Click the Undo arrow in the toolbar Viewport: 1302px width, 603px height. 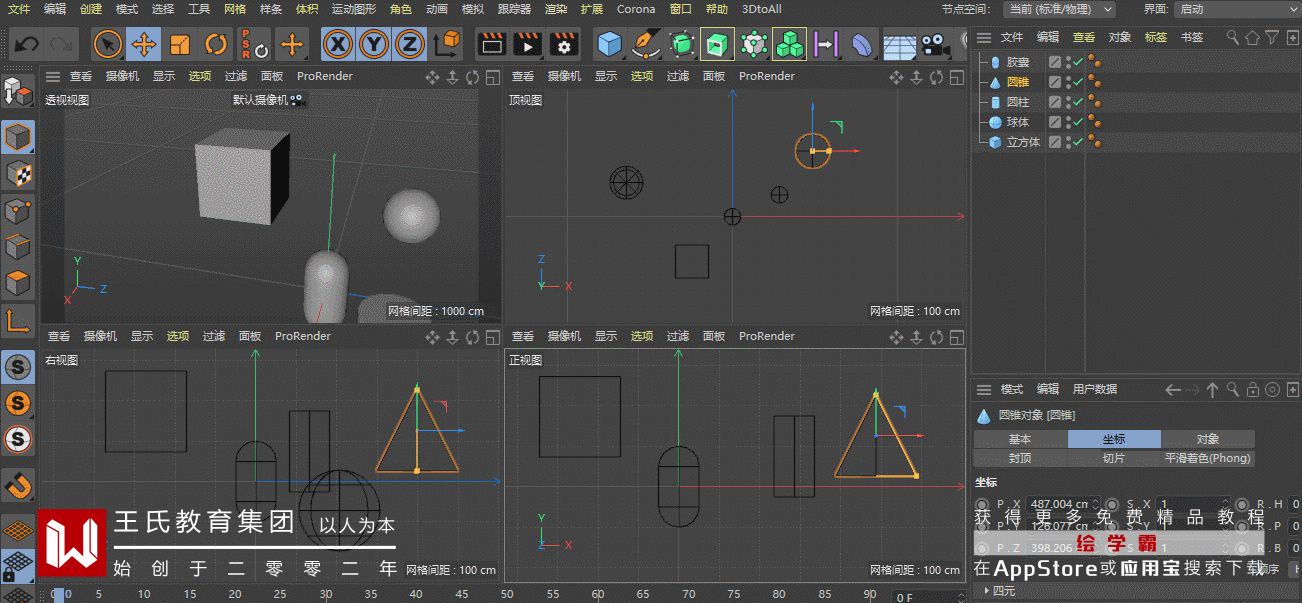coord(27,45)
